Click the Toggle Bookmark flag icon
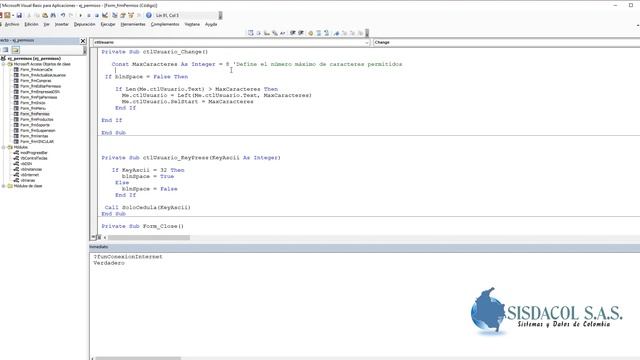The height and width of the screenshot is (360, 640). pos(336,33)
